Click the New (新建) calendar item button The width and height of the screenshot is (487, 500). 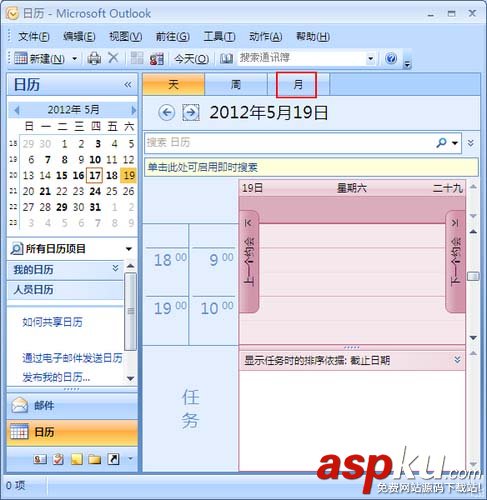tap(39, 59)
